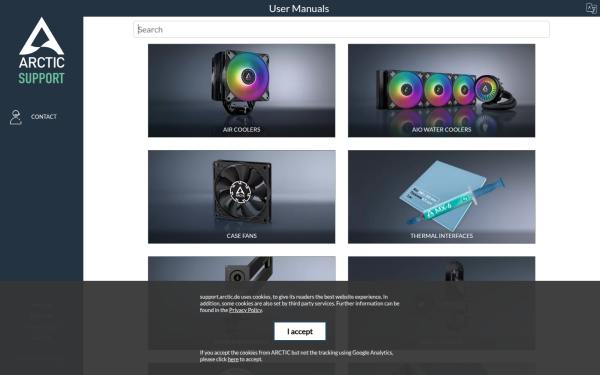Image resolution: width=600 pixels, height=375 pixels.
Task: Open the CONTACT sidebar link
Action: pos(44,117)
